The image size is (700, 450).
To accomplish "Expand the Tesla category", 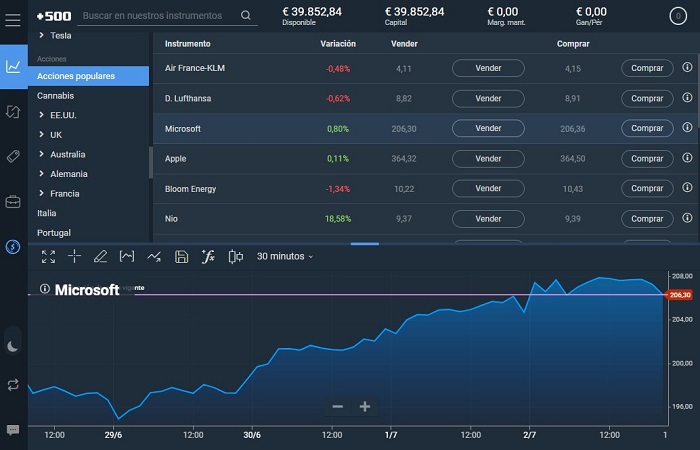I will click(41, 35).
